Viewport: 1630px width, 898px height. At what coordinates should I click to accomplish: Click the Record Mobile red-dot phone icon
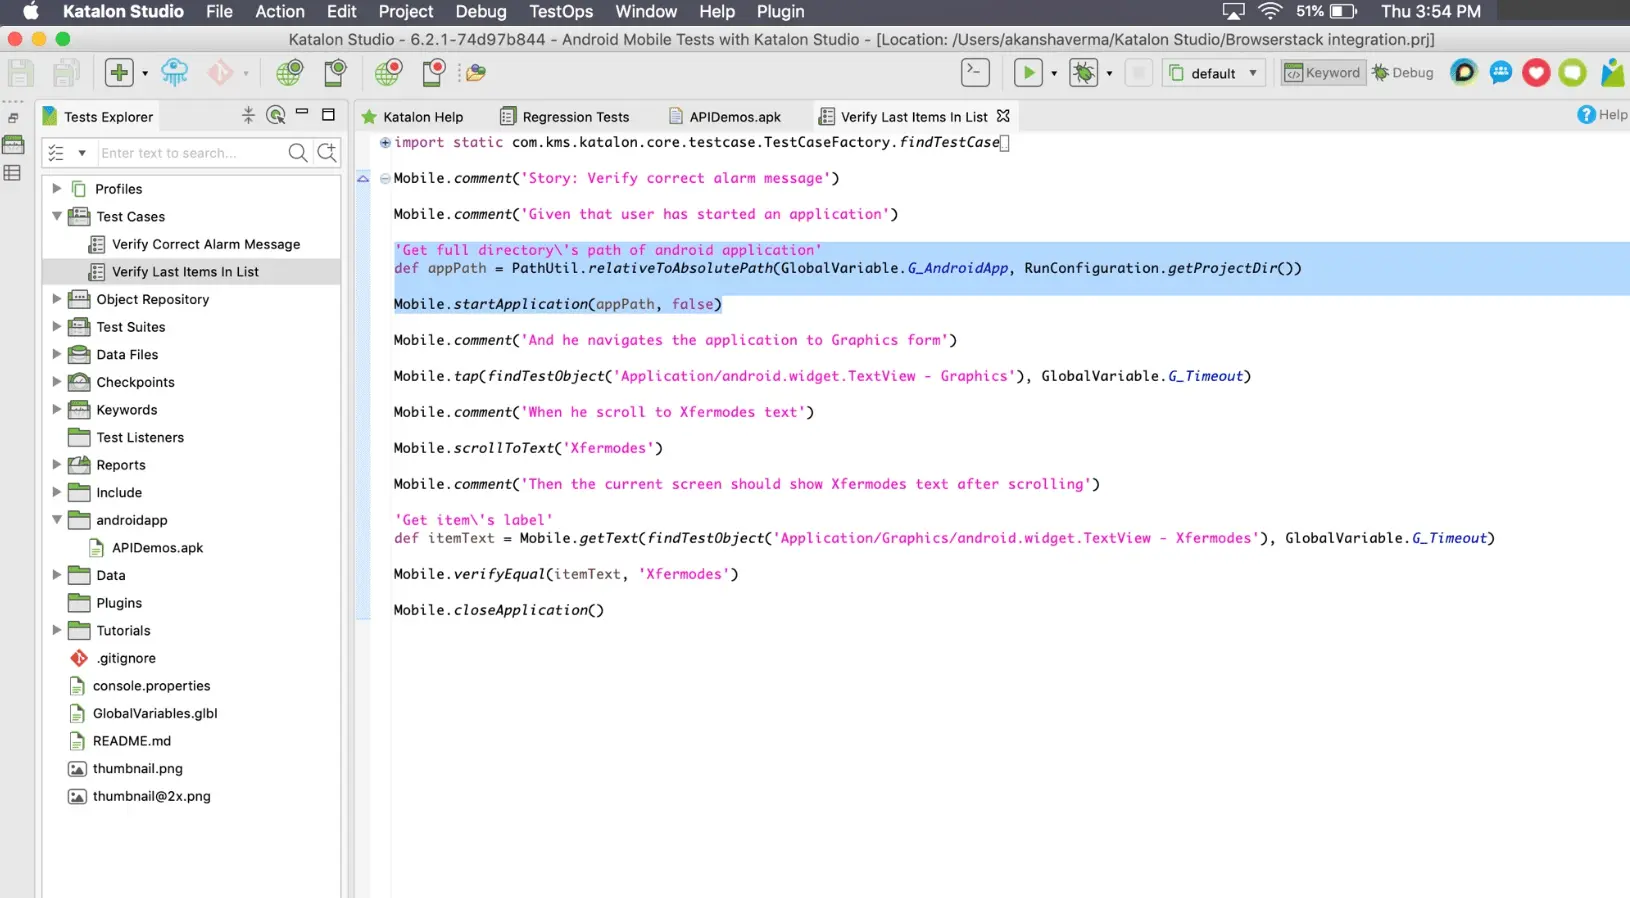pyautogui.click(x=433, y=73)
